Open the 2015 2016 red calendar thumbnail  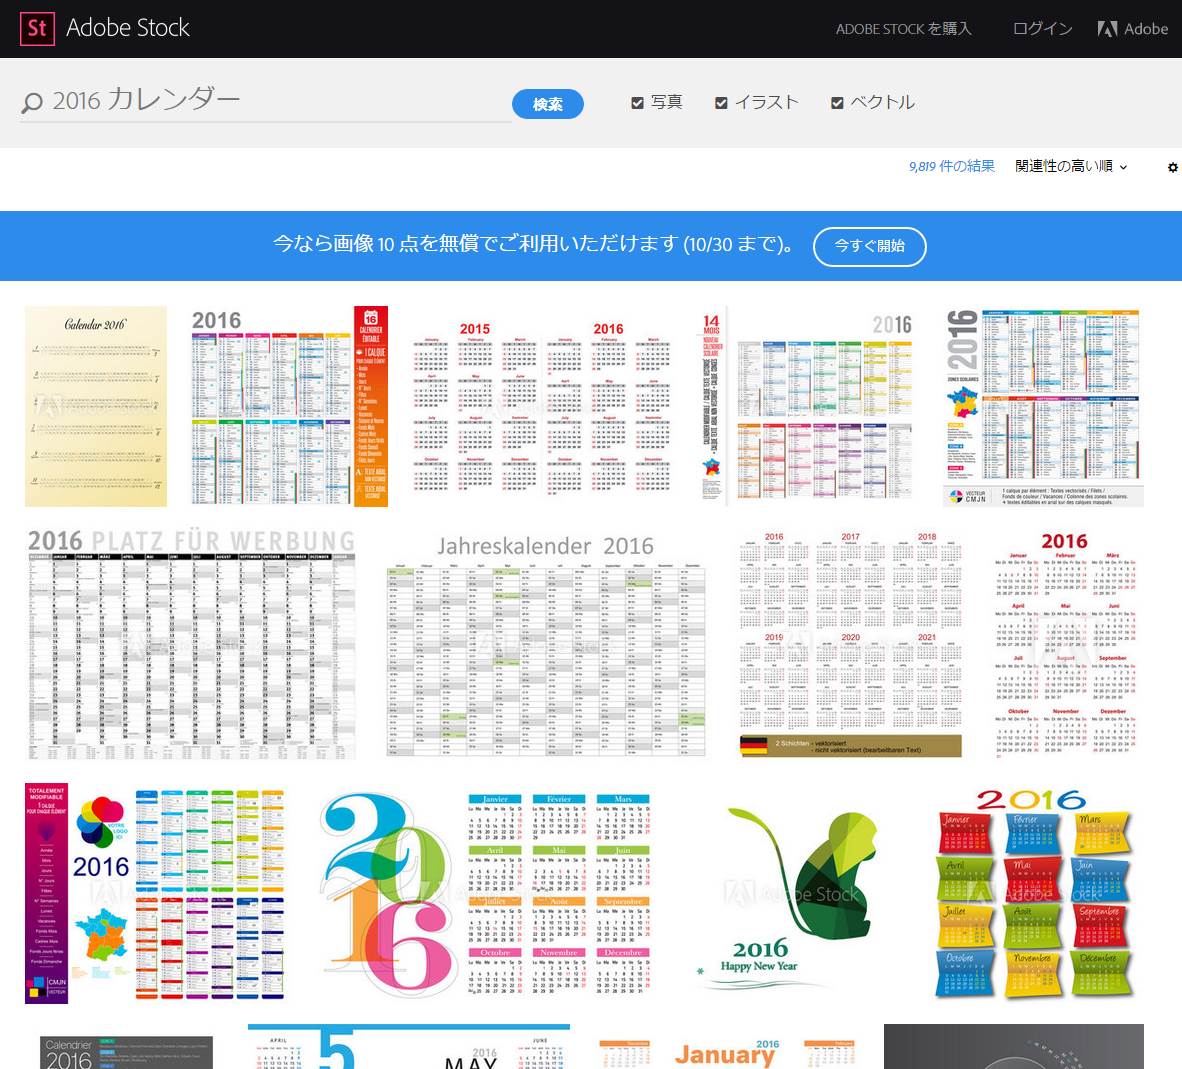(x=542, y=406)
